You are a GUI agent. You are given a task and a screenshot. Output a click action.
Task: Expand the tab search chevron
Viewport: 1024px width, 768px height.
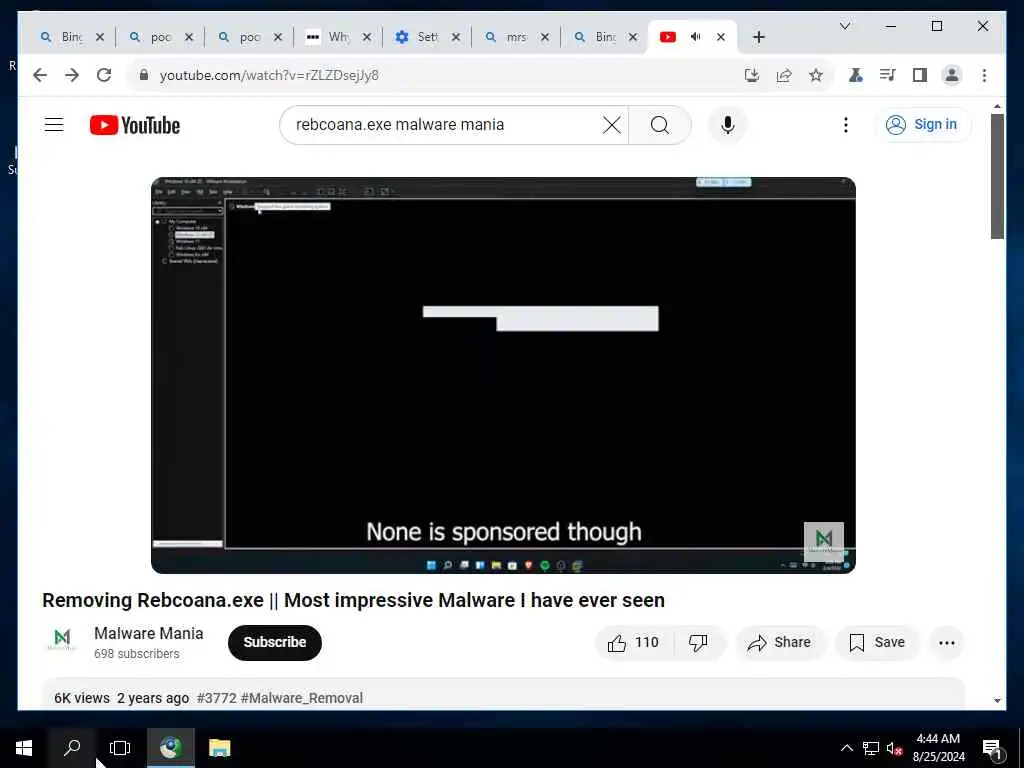click(x=844, y=26)
